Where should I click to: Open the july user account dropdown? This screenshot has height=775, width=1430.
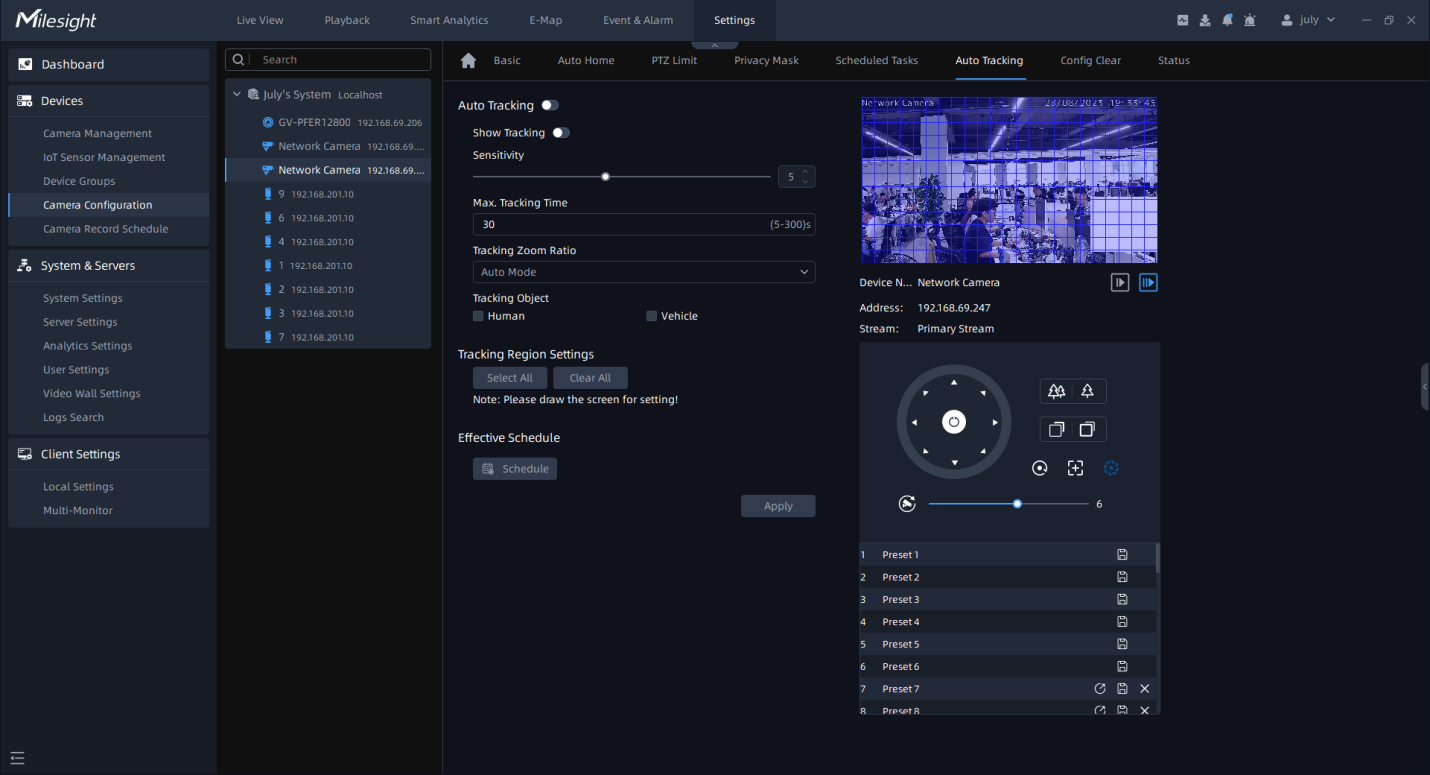tap(1309, 20)
